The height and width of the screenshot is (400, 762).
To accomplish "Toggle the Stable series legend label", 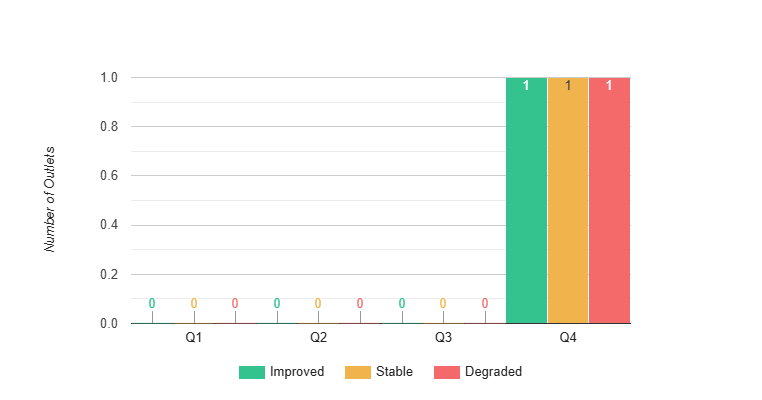I will click(395, 372).
